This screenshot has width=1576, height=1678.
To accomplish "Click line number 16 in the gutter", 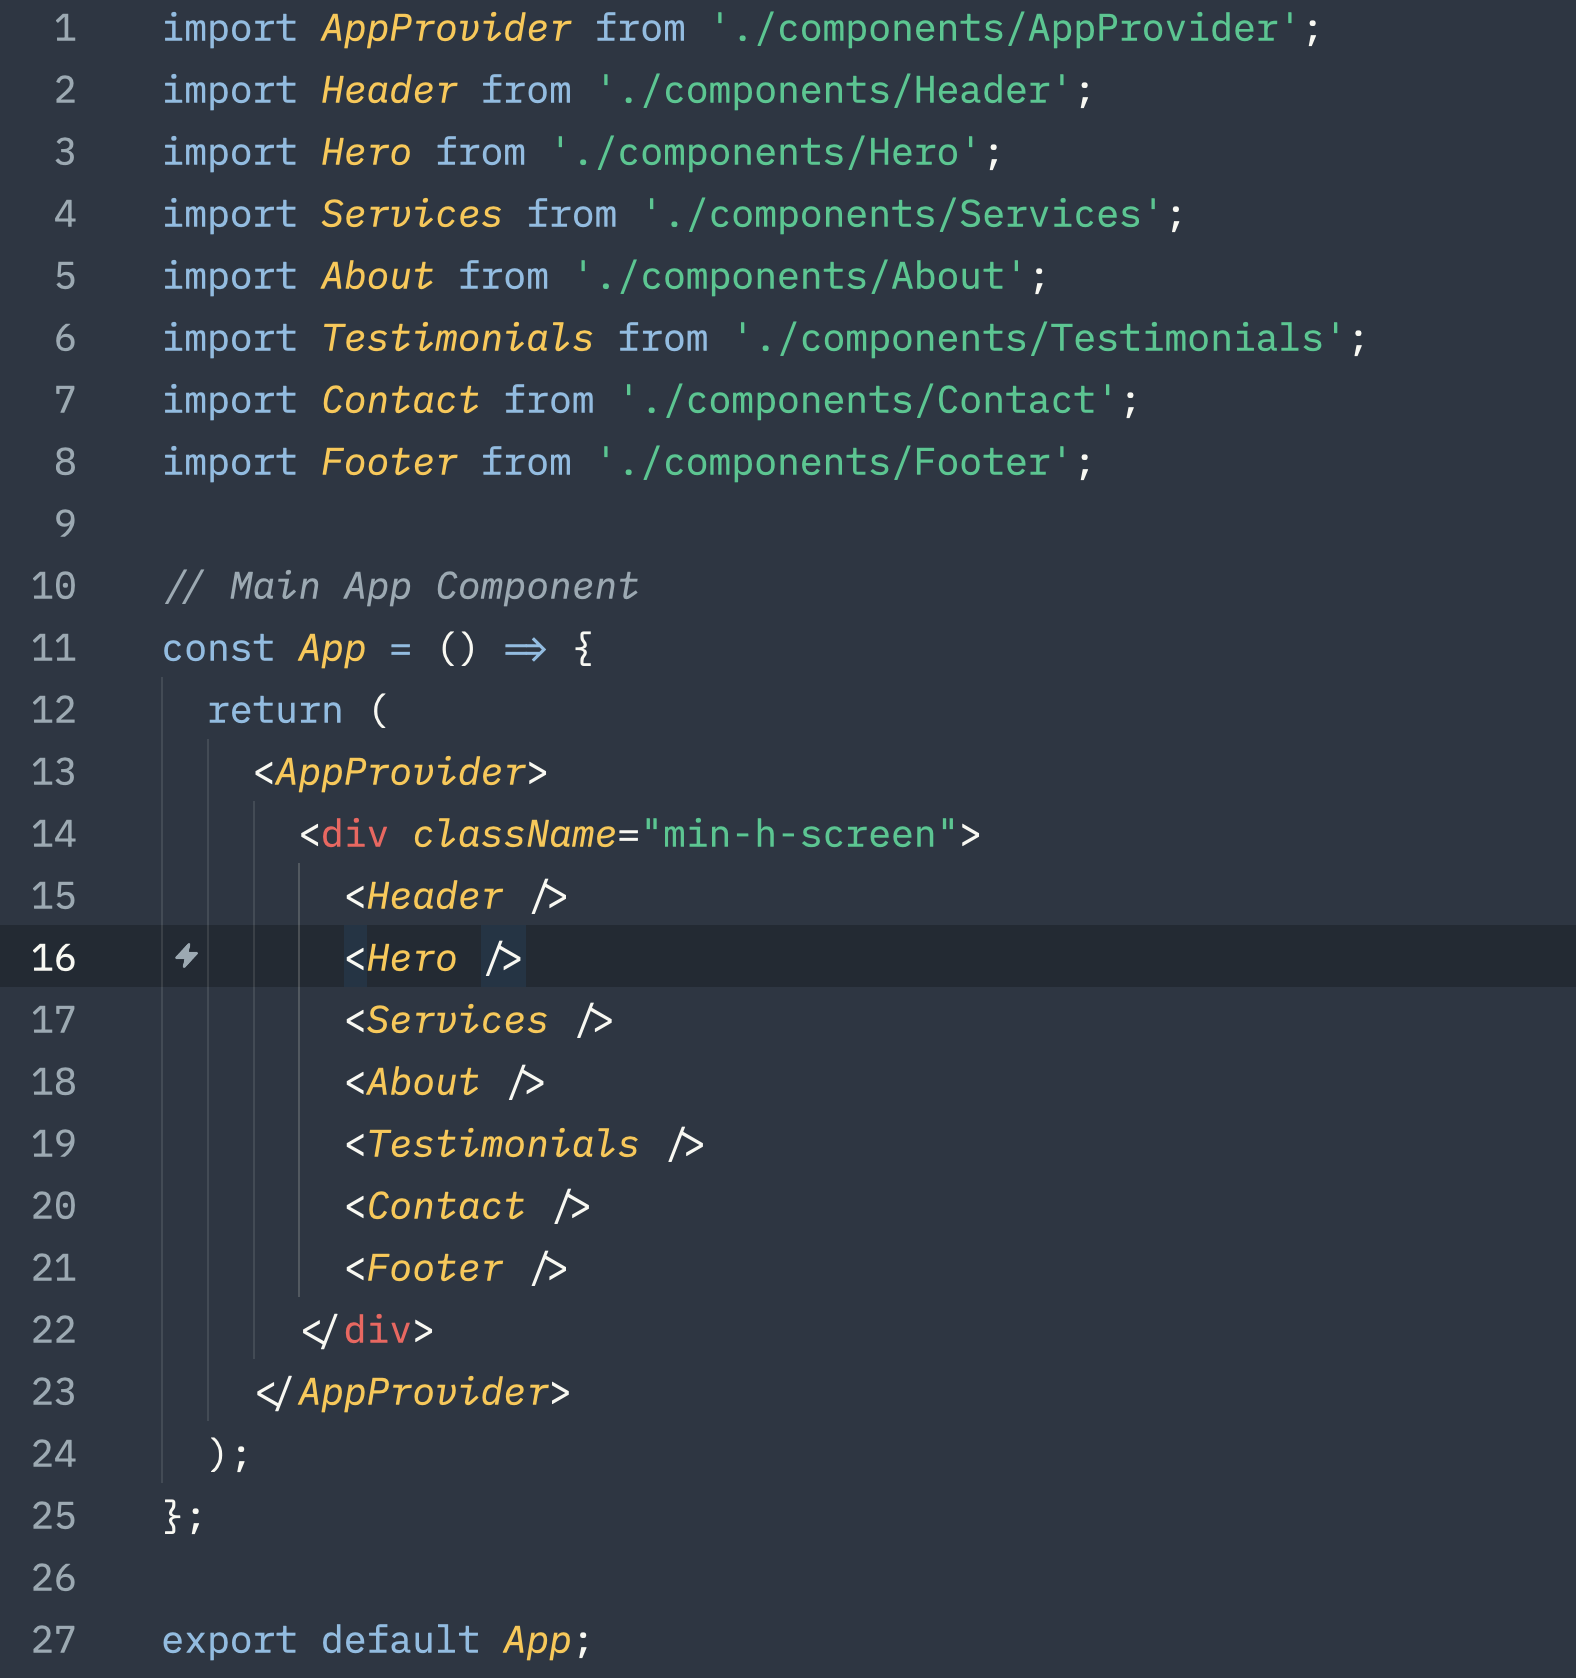I will 53,958.
